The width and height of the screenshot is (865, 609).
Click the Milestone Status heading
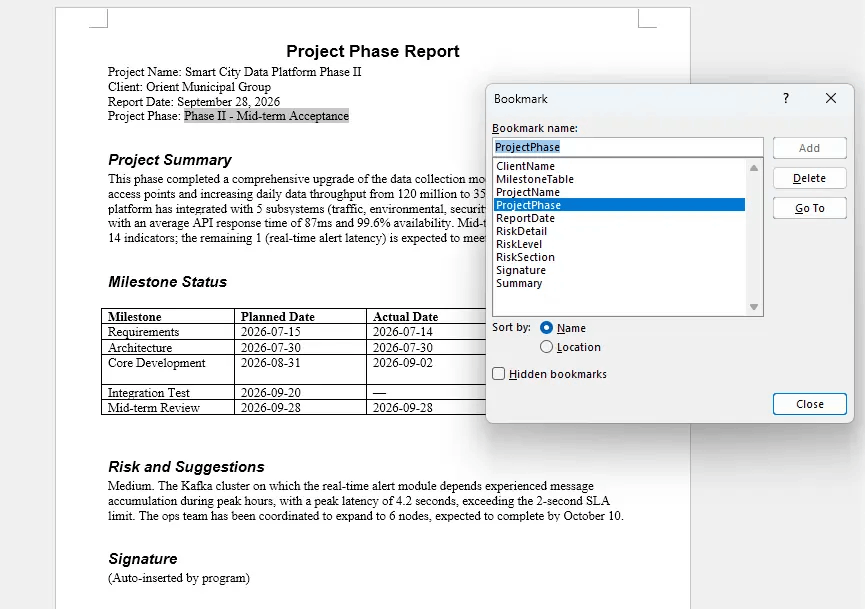click(x=168, y=282)
